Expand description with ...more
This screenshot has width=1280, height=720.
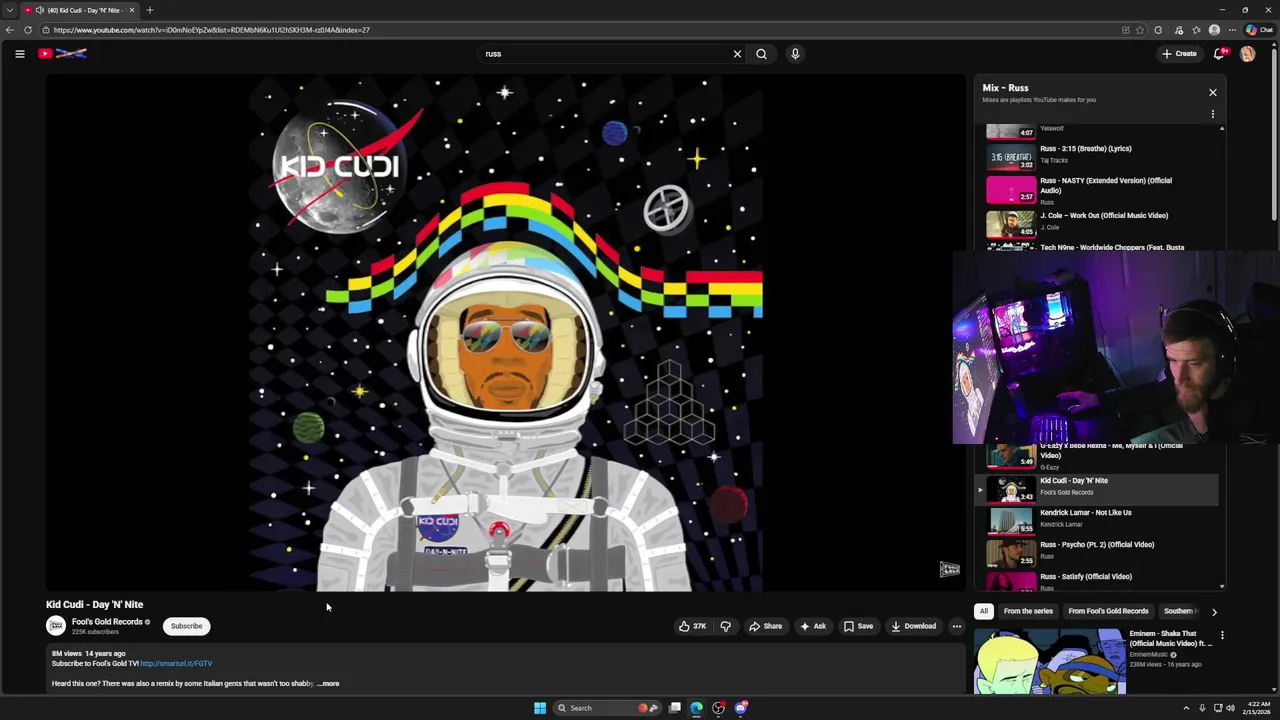point(329,684)
